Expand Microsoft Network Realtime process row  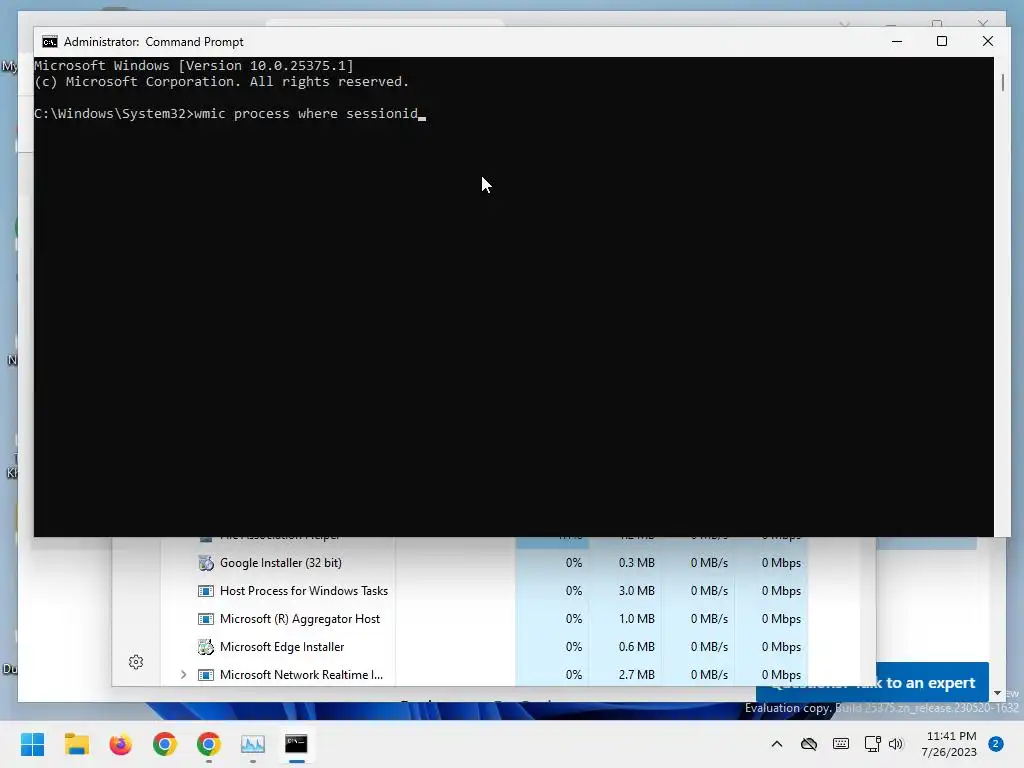[184, 675]
